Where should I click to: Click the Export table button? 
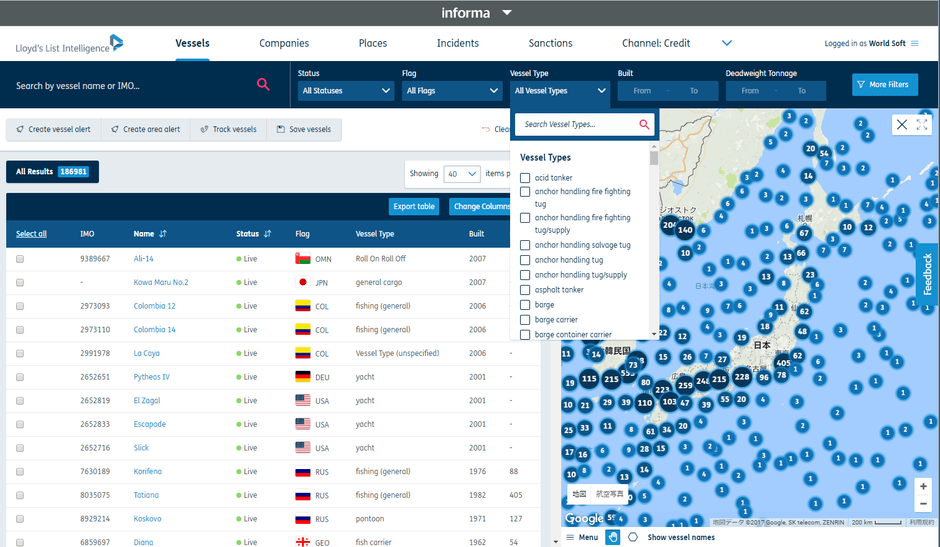[414, 206]
